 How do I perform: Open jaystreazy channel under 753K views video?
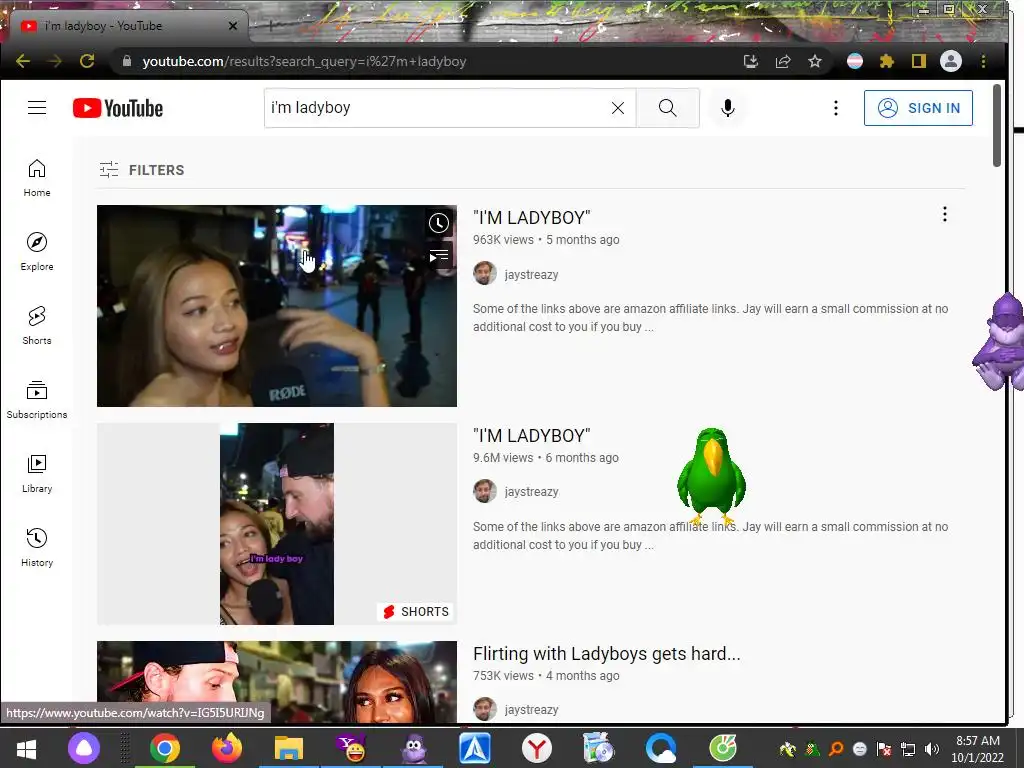[x=531, y=709]
